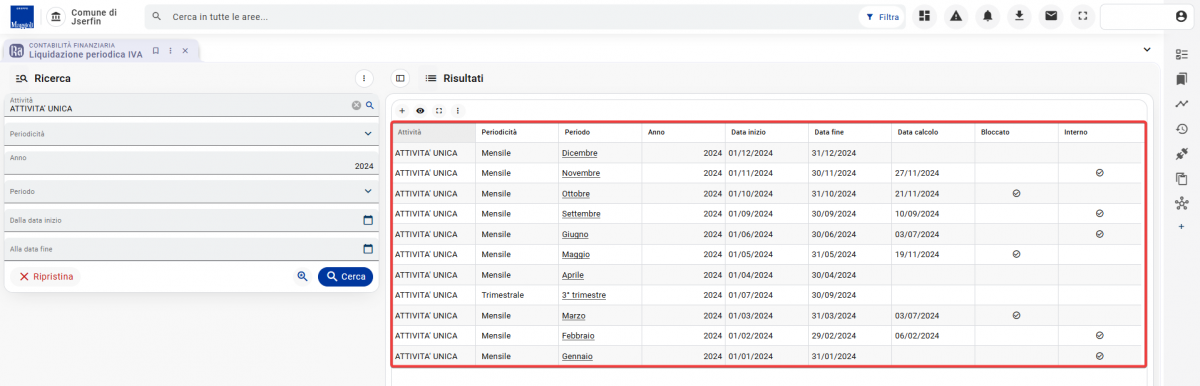The image size is (1200, 386).
Task: Open the plug connector icon in right sidebar
Action: [1181, 153]
